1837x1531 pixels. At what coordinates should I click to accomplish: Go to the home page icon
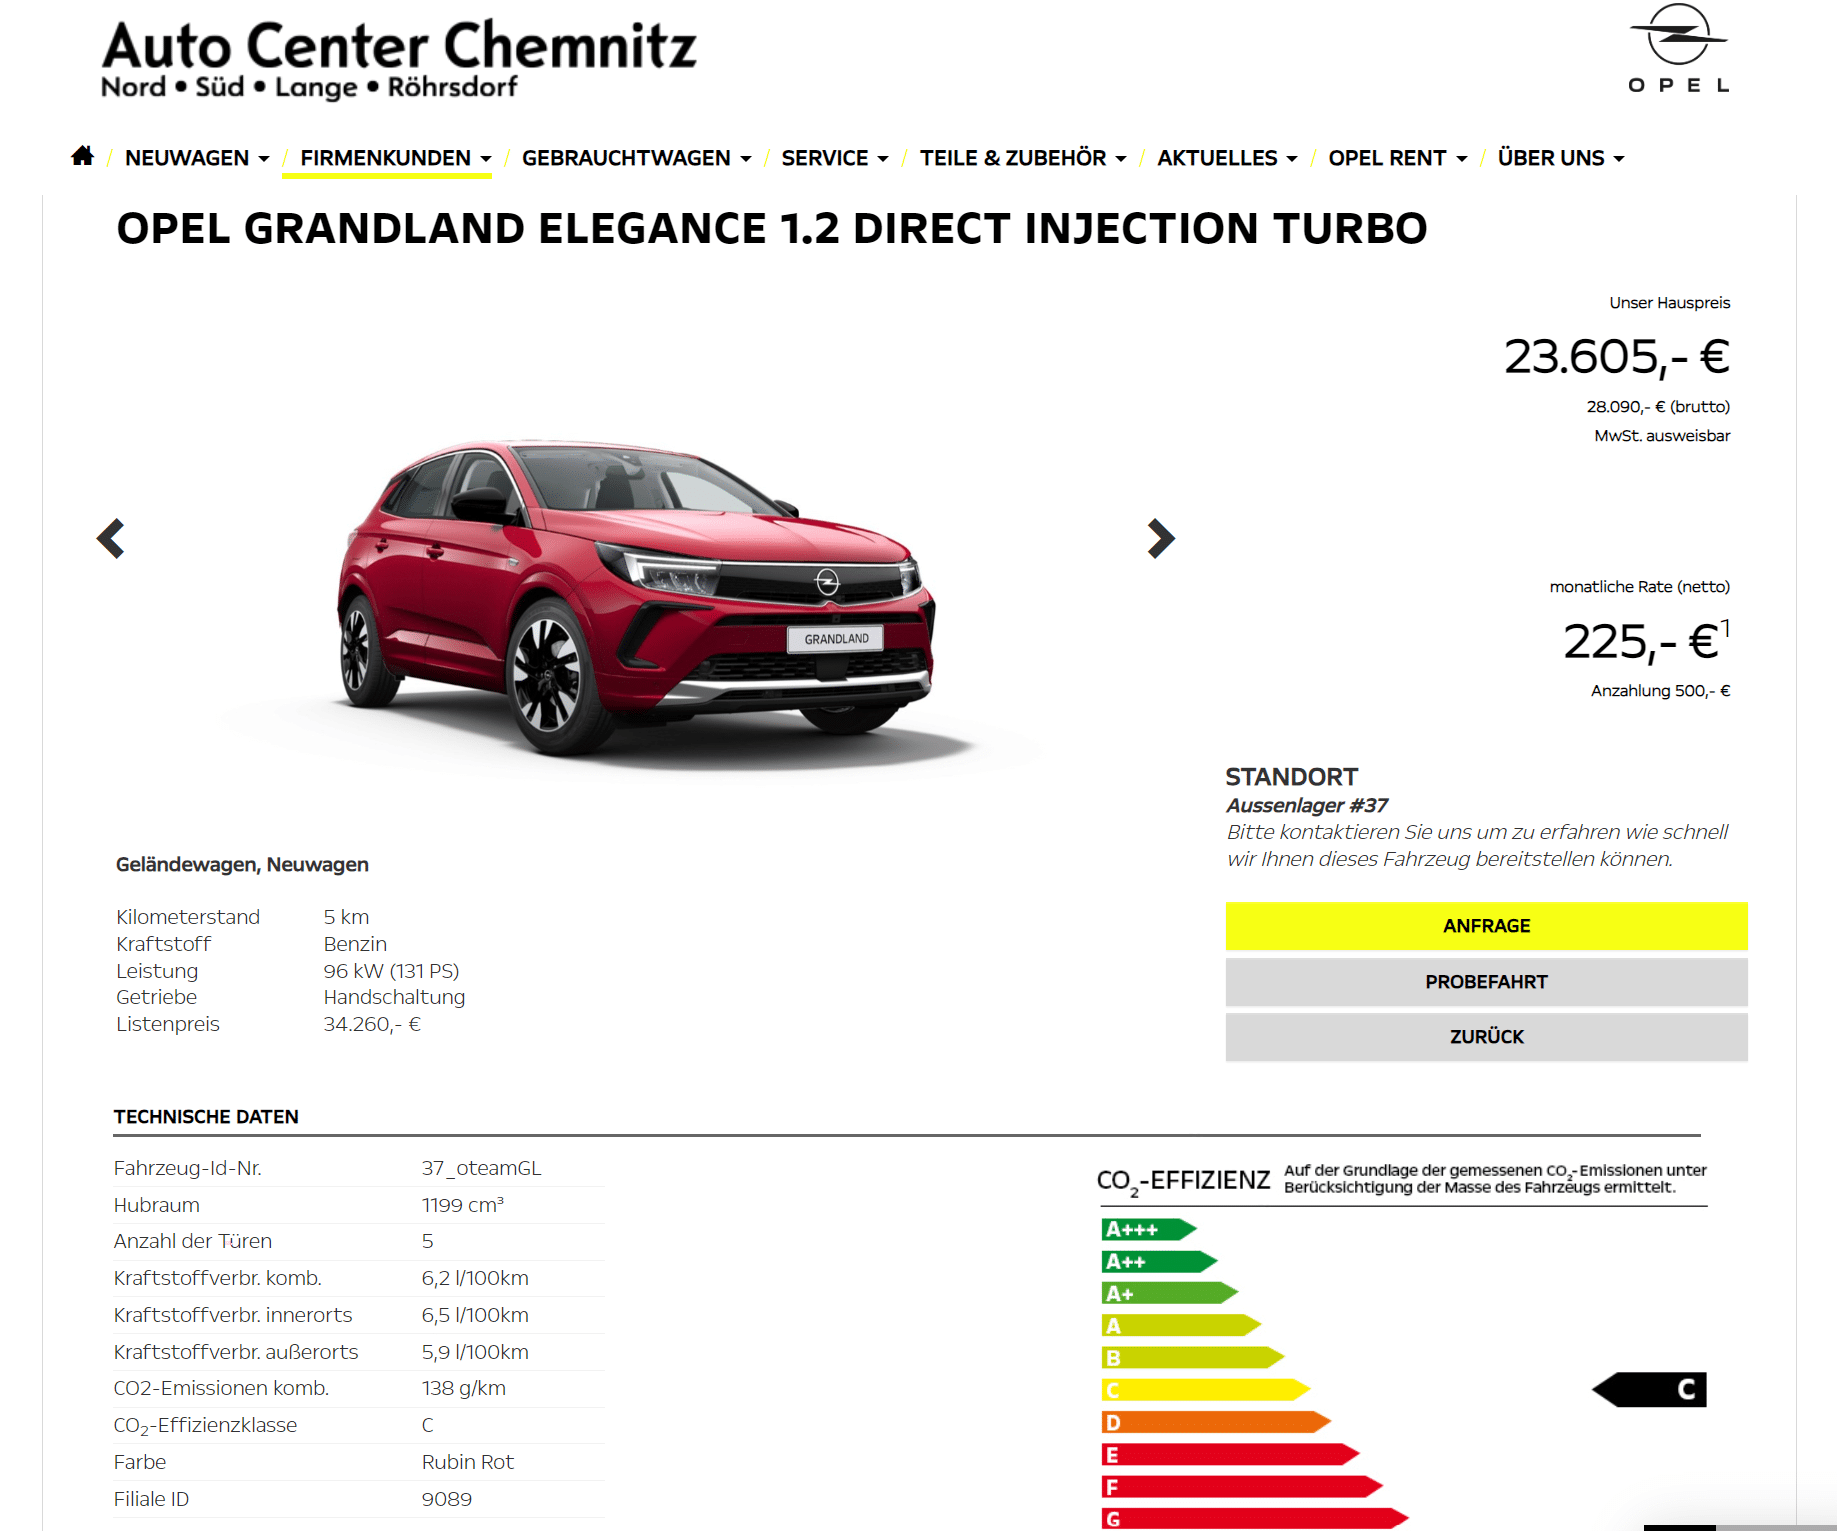coord(83,156)
